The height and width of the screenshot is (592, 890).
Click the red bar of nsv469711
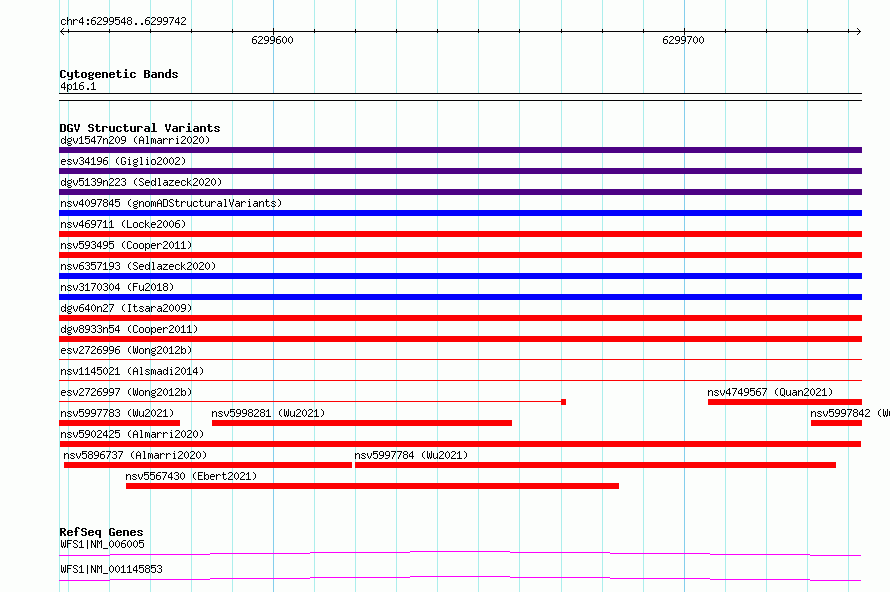(460, 234)
